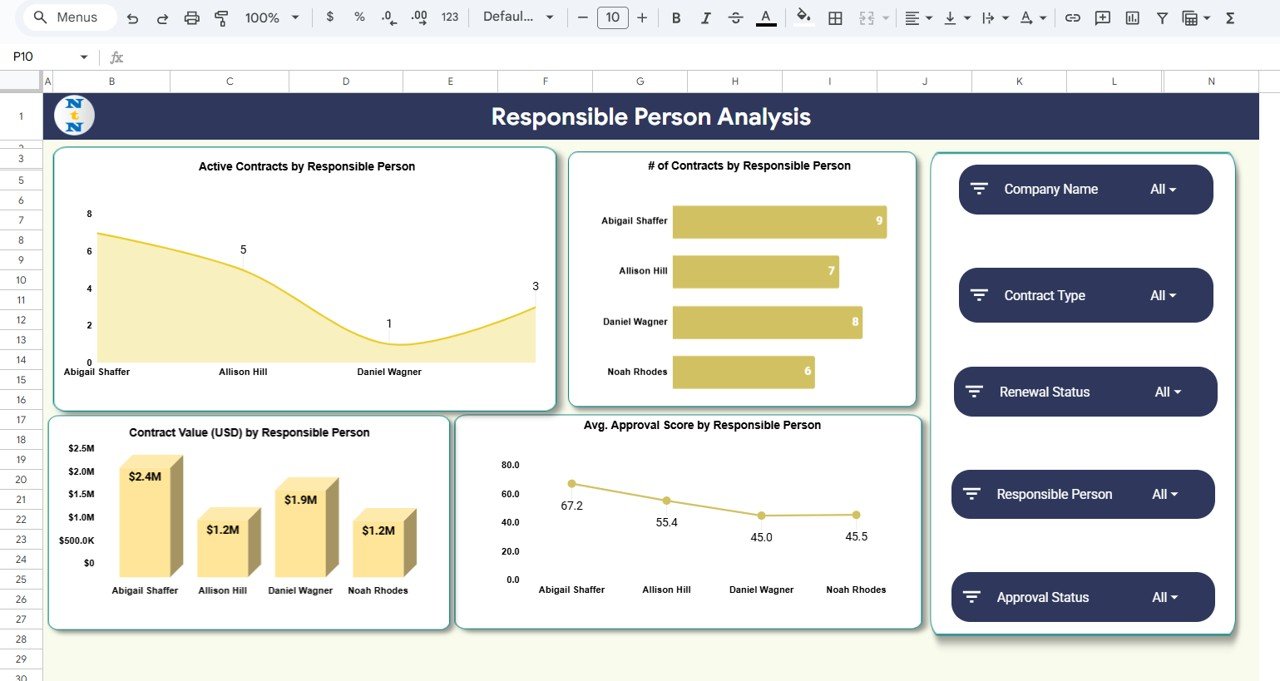Click the Insert comment icon
This screenshot has height=681, width=1280.
pos(1101,17)
